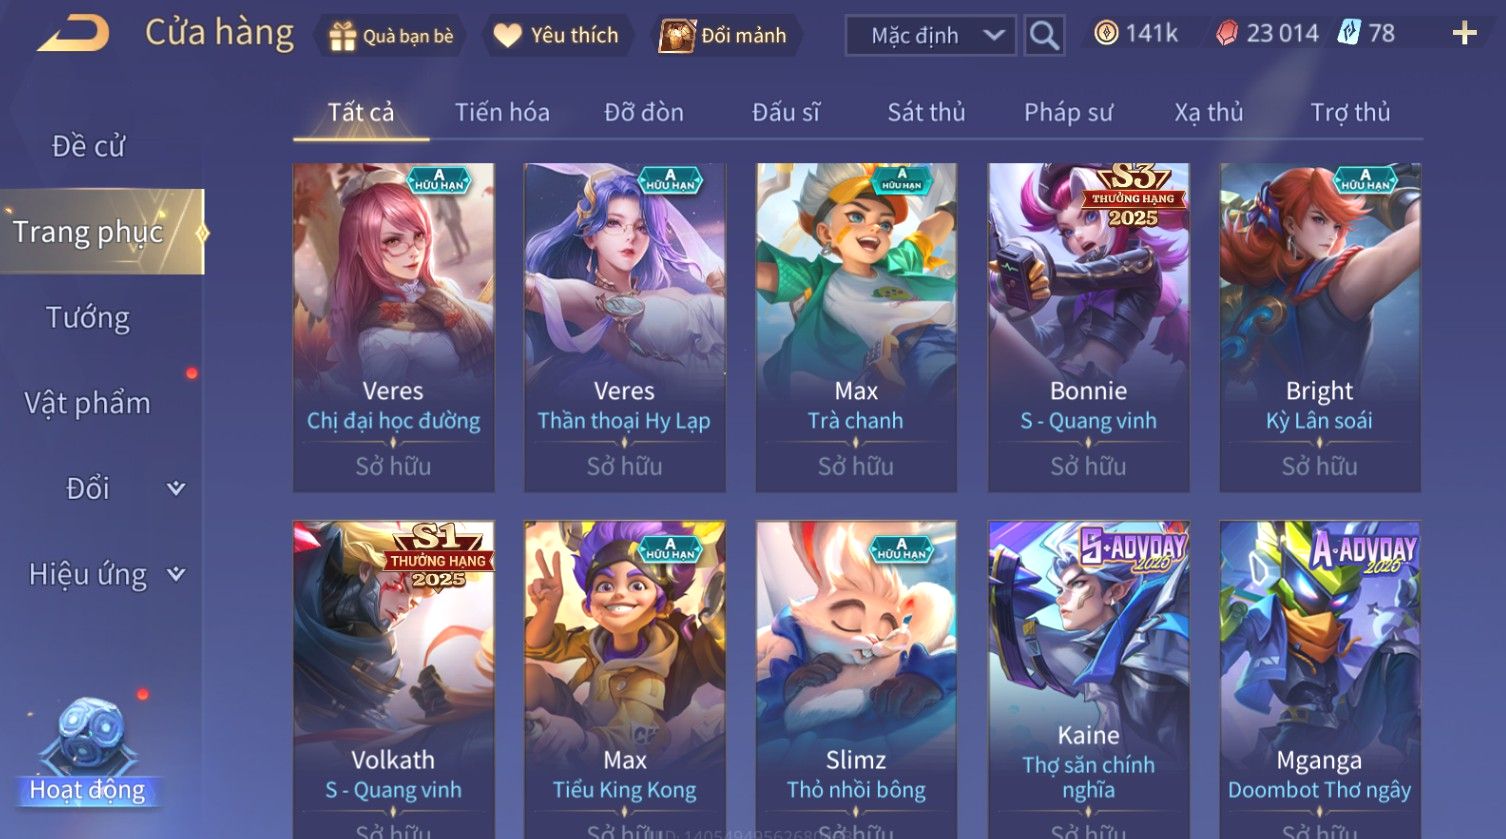This screenshot has width=1506, height=839.
Task: Choose the Kaine Thợ săn chính nghĩa skin
Action: pyautogui.click(x=1088, y=680)
